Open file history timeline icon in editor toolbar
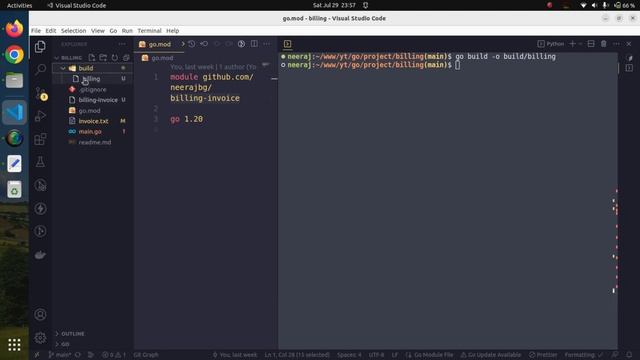Viewport: 640px width, 360px height. (191, 44)
